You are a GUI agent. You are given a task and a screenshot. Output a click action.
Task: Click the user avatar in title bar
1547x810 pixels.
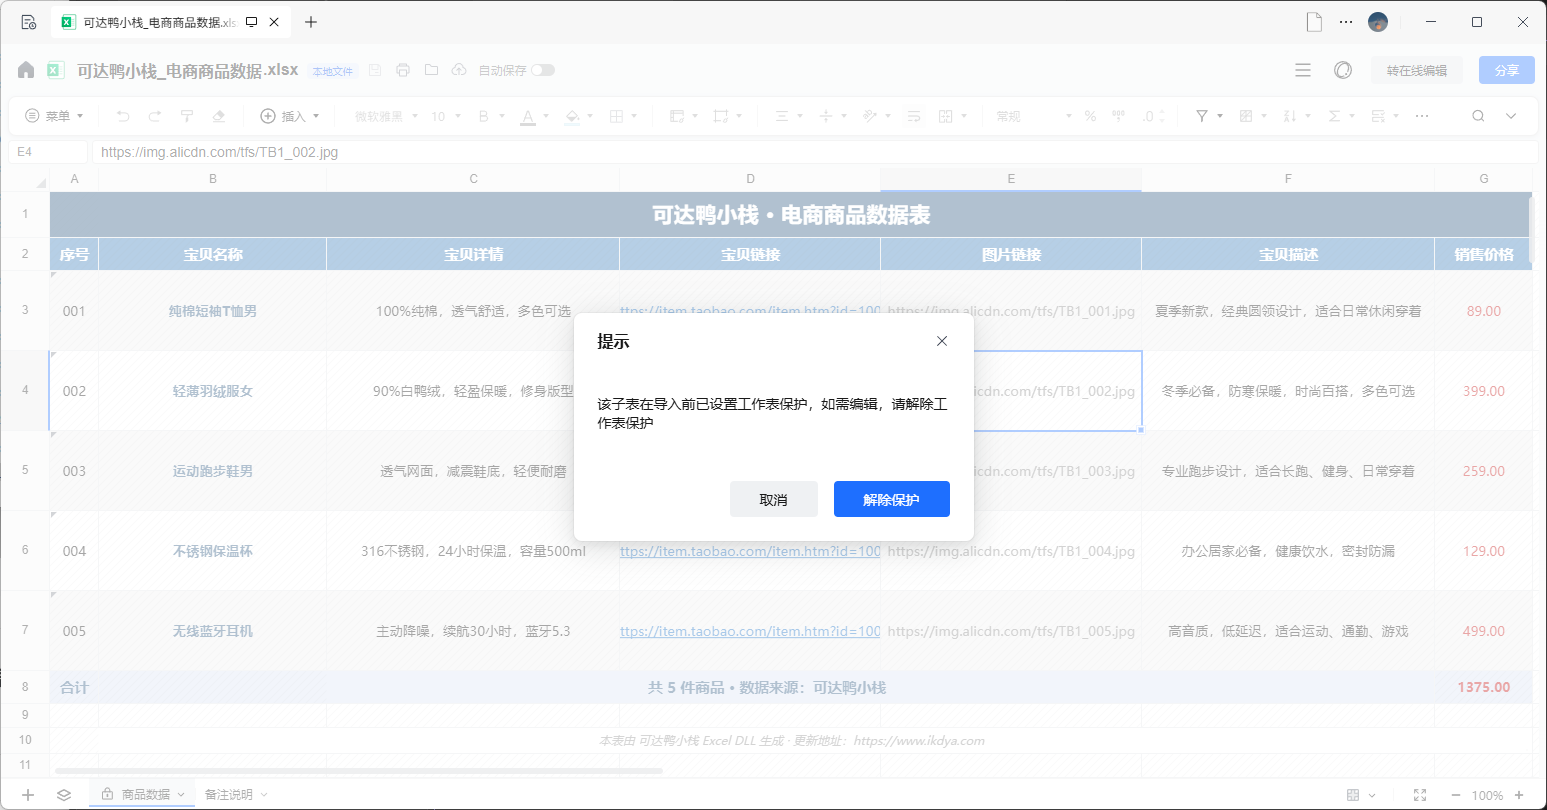[1378, 22]
